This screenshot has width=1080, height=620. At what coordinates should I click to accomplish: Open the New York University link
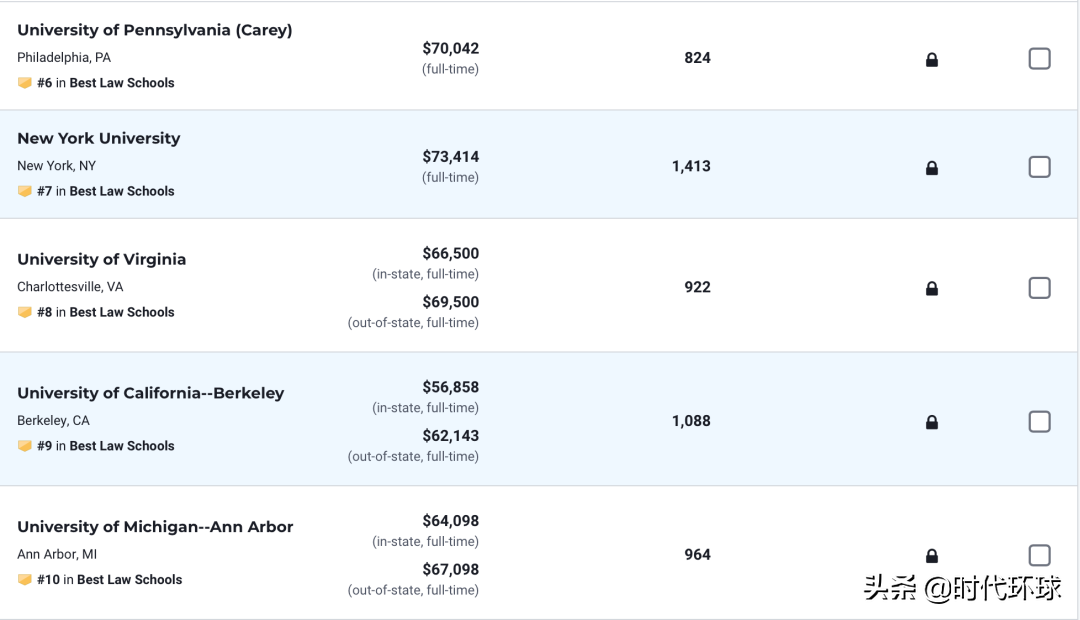pyautogui.click(x=99, y=138)
